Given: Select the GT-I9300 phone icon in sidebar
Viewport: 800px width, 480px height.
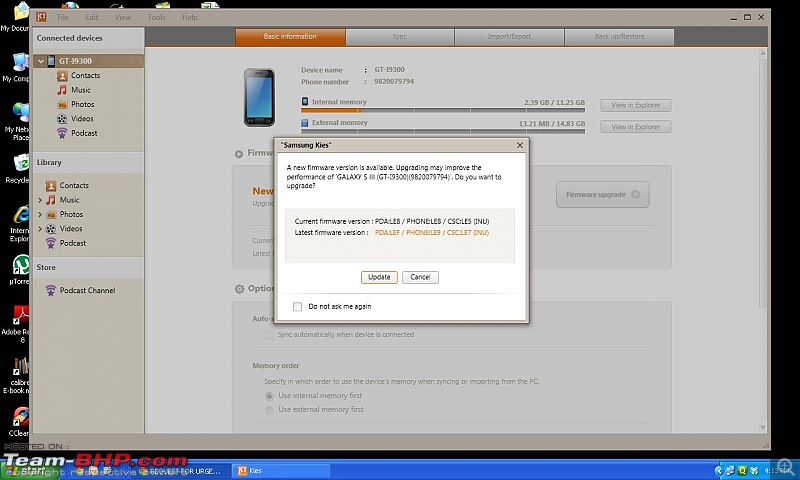Looking at the screenshot, I should coord(51,61).
